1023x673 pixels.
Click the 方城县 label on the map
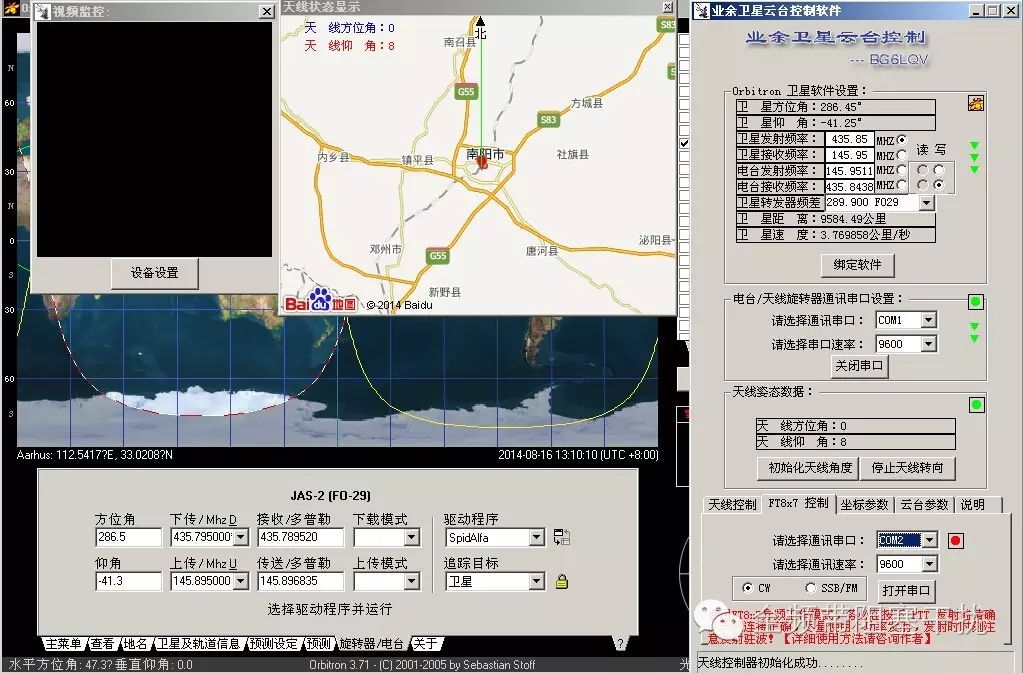tap(587, 103)
